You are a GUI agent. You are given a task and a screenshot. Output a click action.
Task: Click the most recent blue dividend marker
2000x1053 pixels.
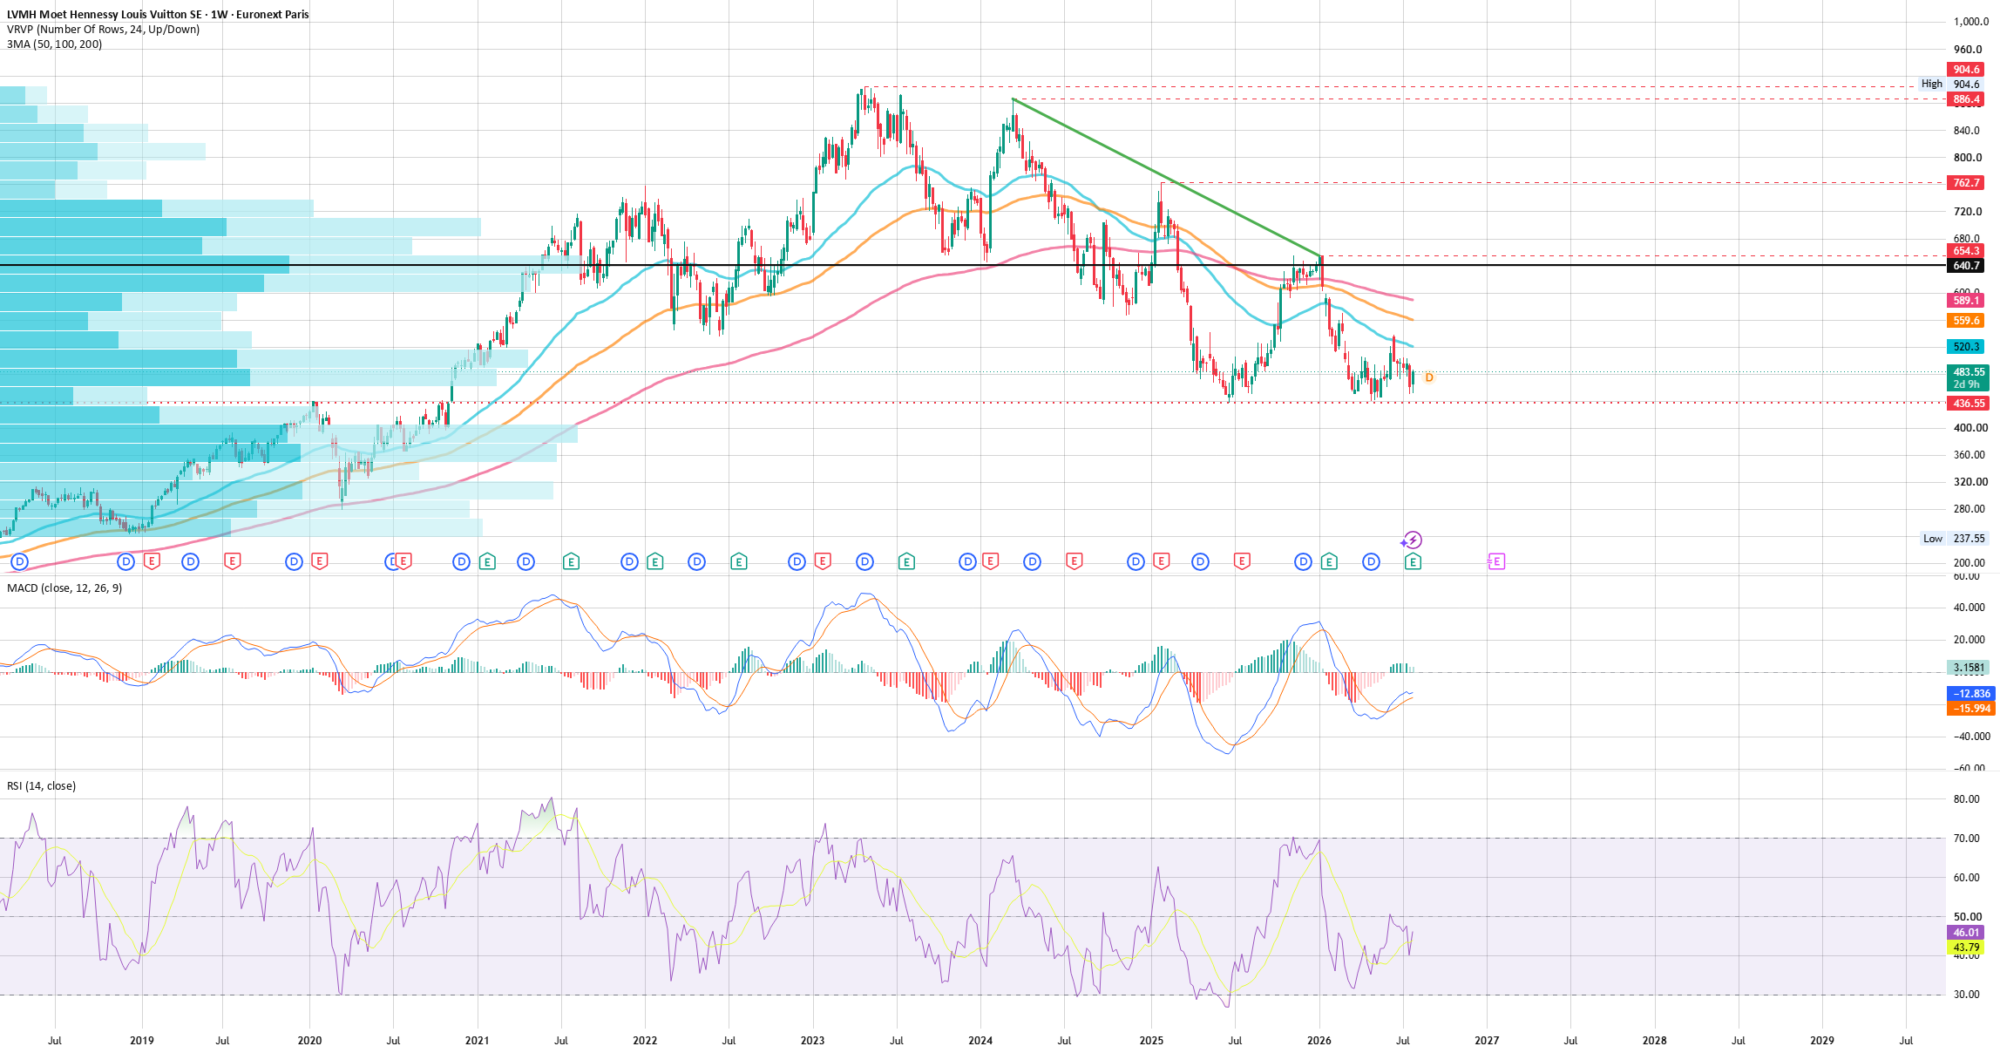1371,562
